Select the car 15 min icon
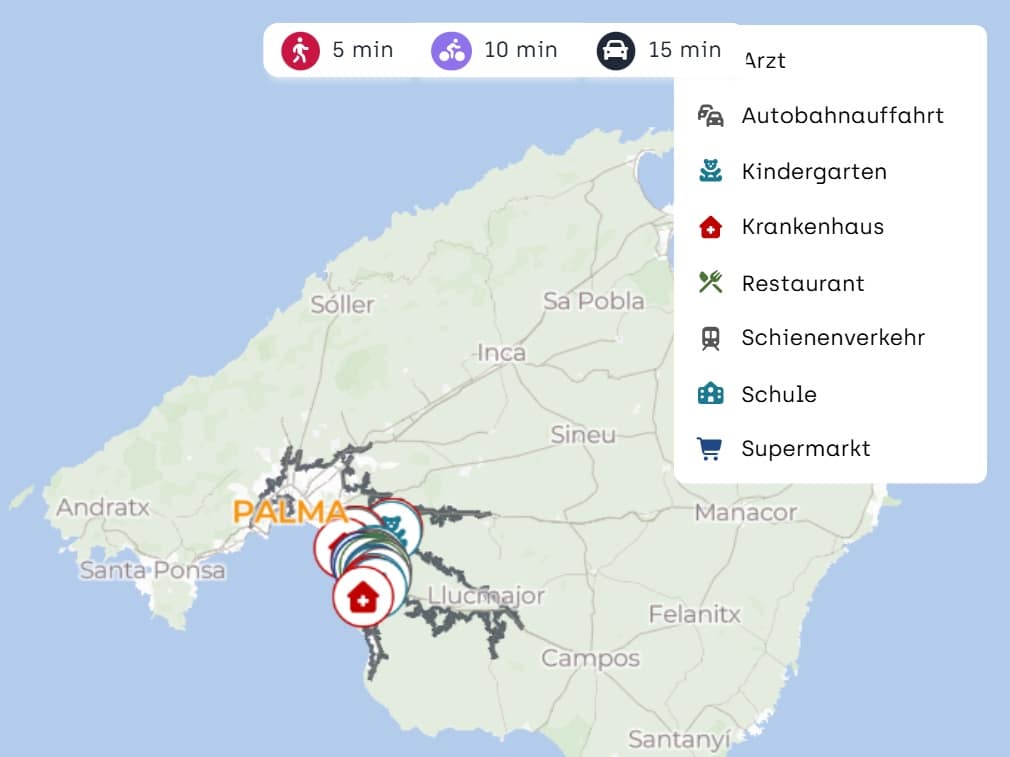Image resolution: width=1010 pixels, height=757 pixels. point(615,51)
